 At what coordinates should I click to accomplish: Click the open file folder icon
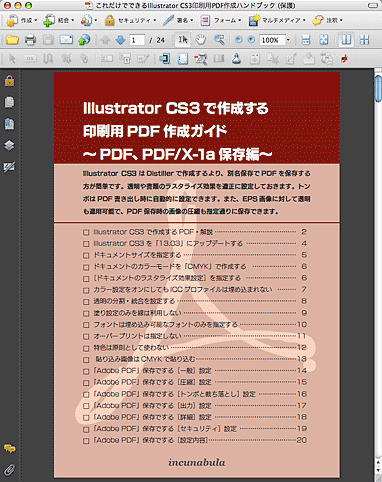coord(12,40)
